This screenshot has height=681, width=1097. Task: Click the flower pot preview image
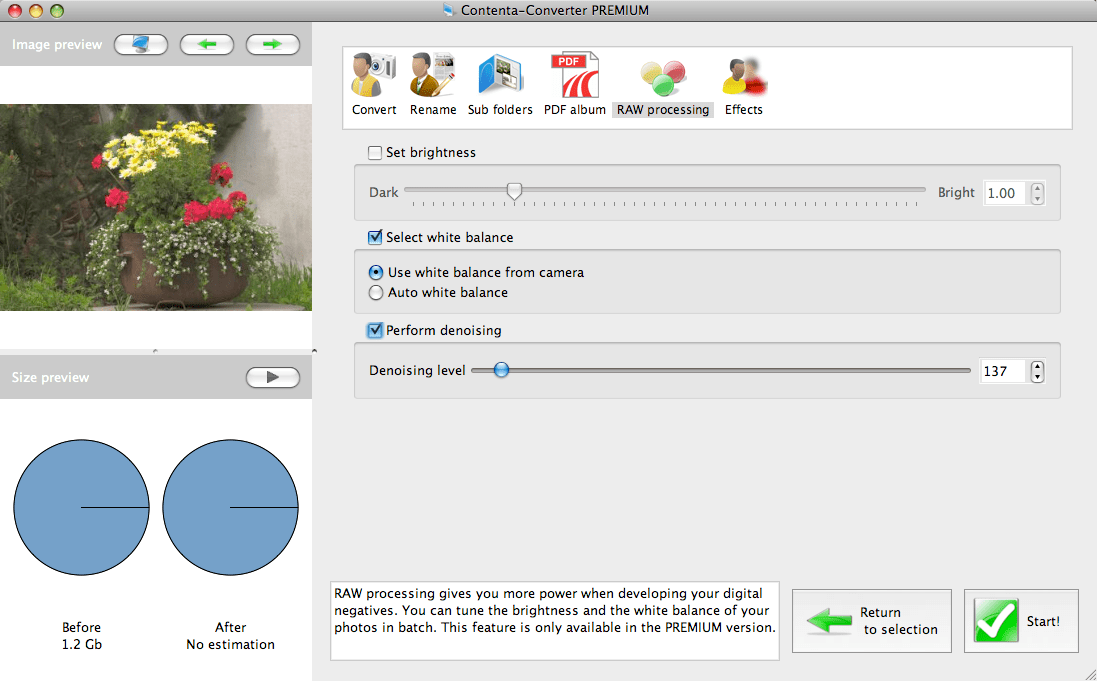156,207
